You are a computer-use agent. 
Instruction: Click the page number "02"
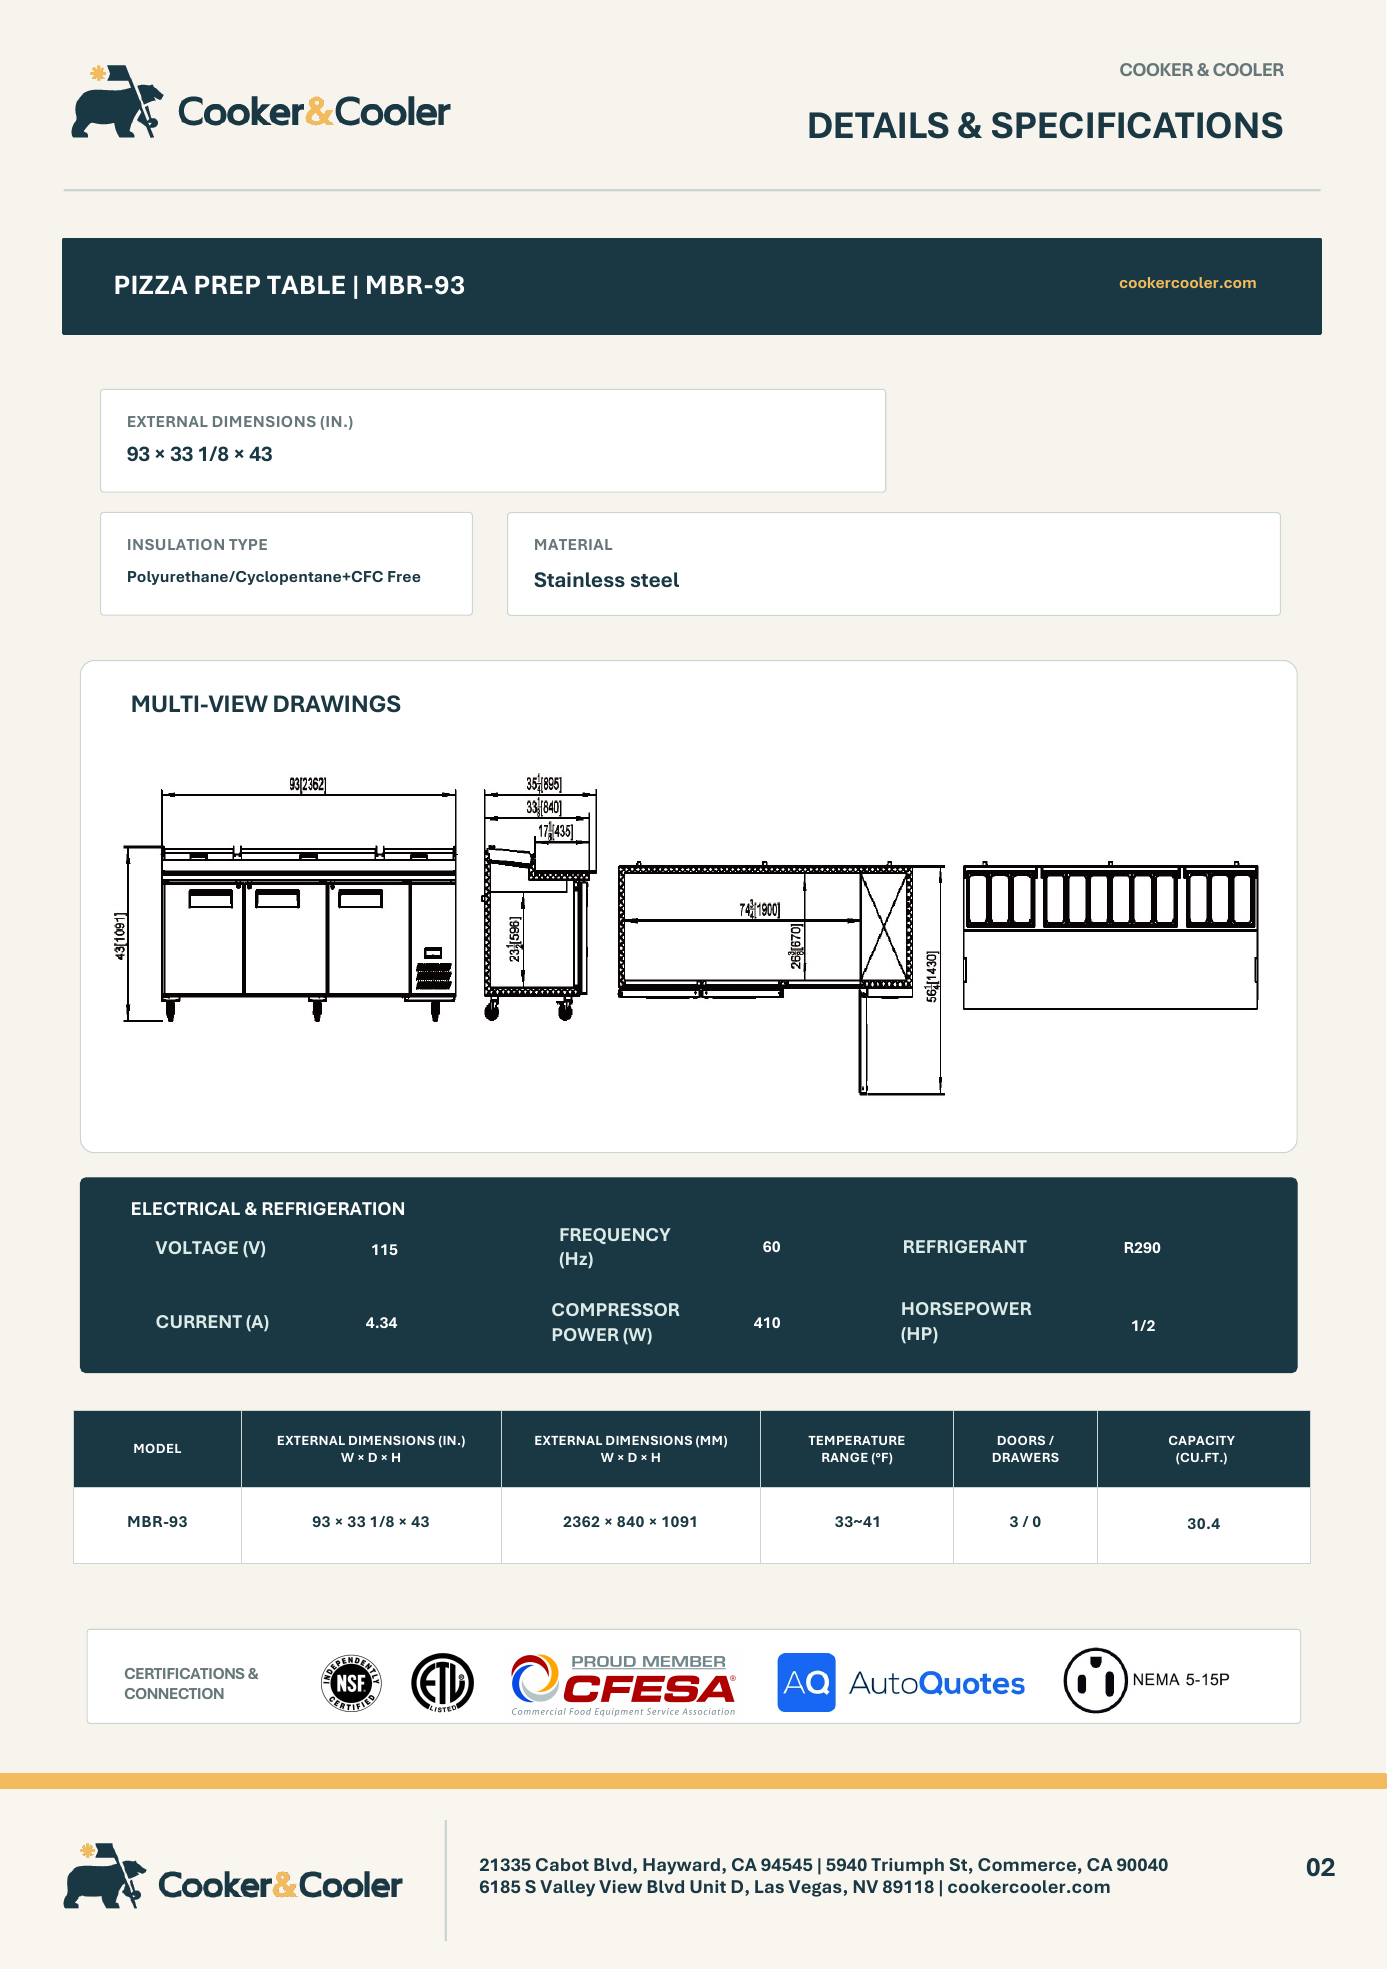[1320, 1868]
